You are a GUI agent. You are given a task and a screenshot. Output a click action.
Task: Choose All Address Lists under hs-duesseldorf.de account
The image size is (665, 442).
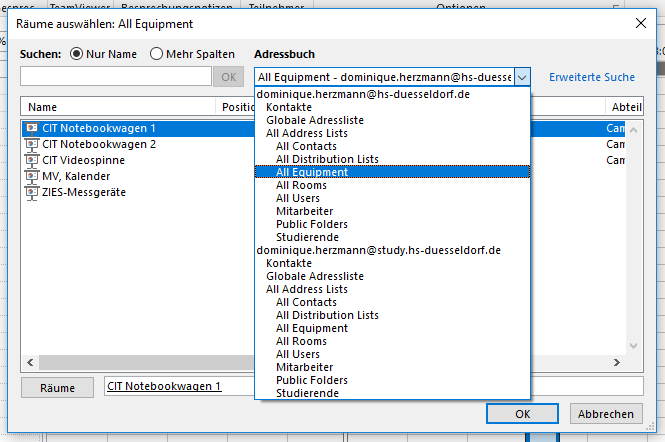pyautogui.click(x=307, y=133)
